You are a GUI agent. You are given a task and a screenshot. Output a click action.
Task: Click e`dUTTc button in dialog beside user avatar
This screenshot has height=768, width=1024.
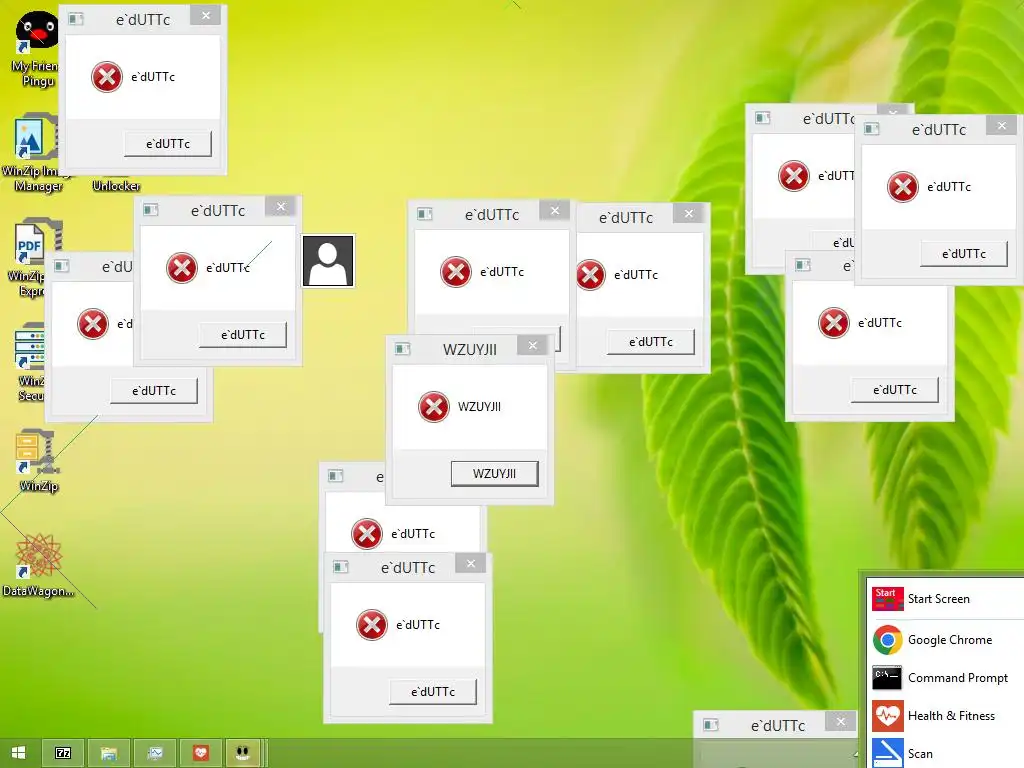pyautogui.click(x=243, y=335)
